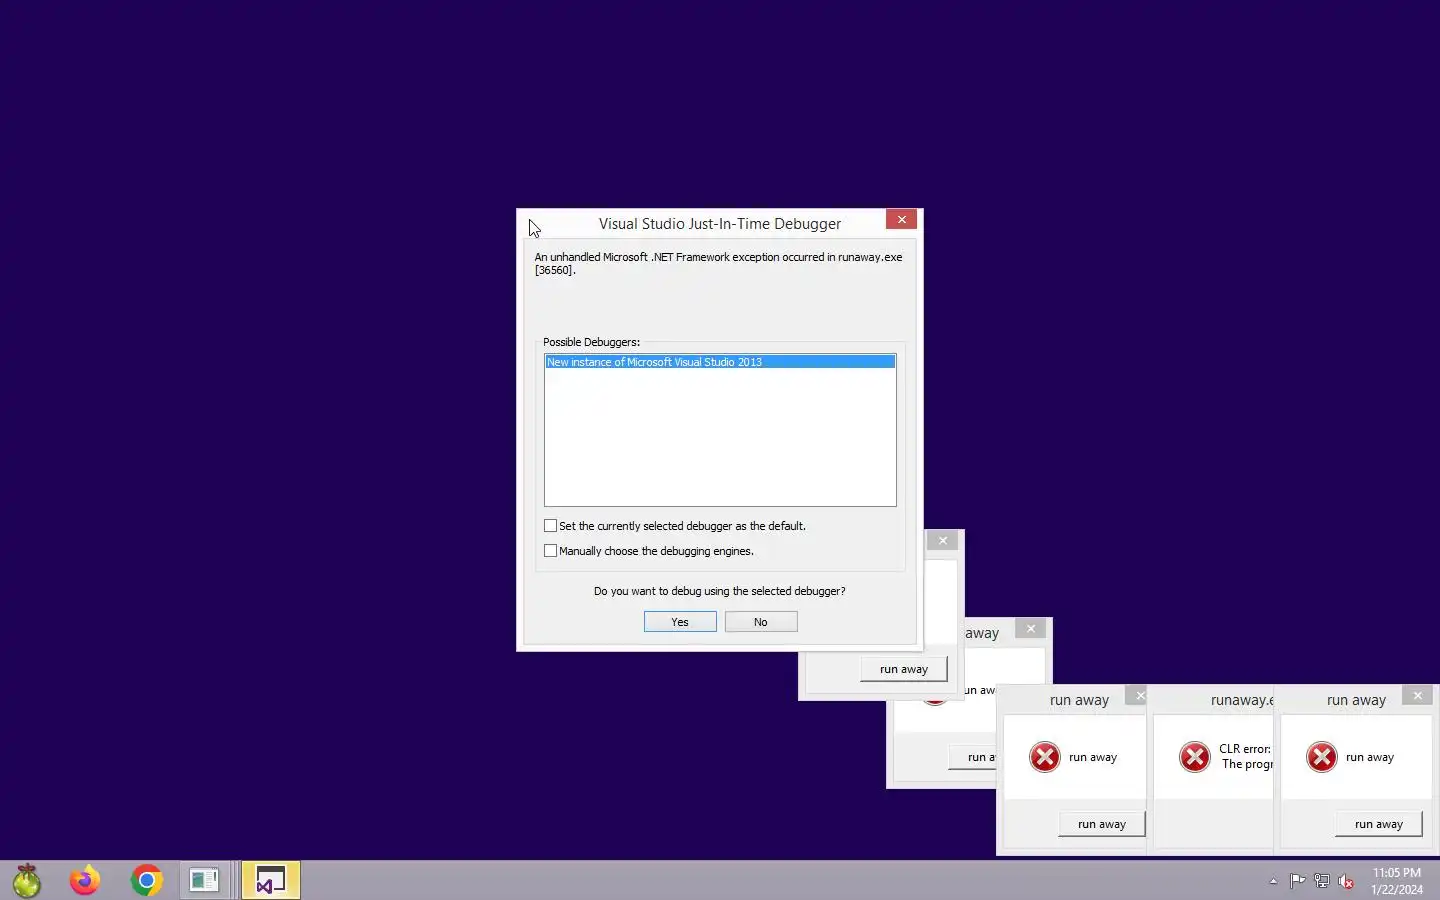The image size is (1440, 900).
Task: Launch Firefox from the taskbar
Action: (85, 880)
